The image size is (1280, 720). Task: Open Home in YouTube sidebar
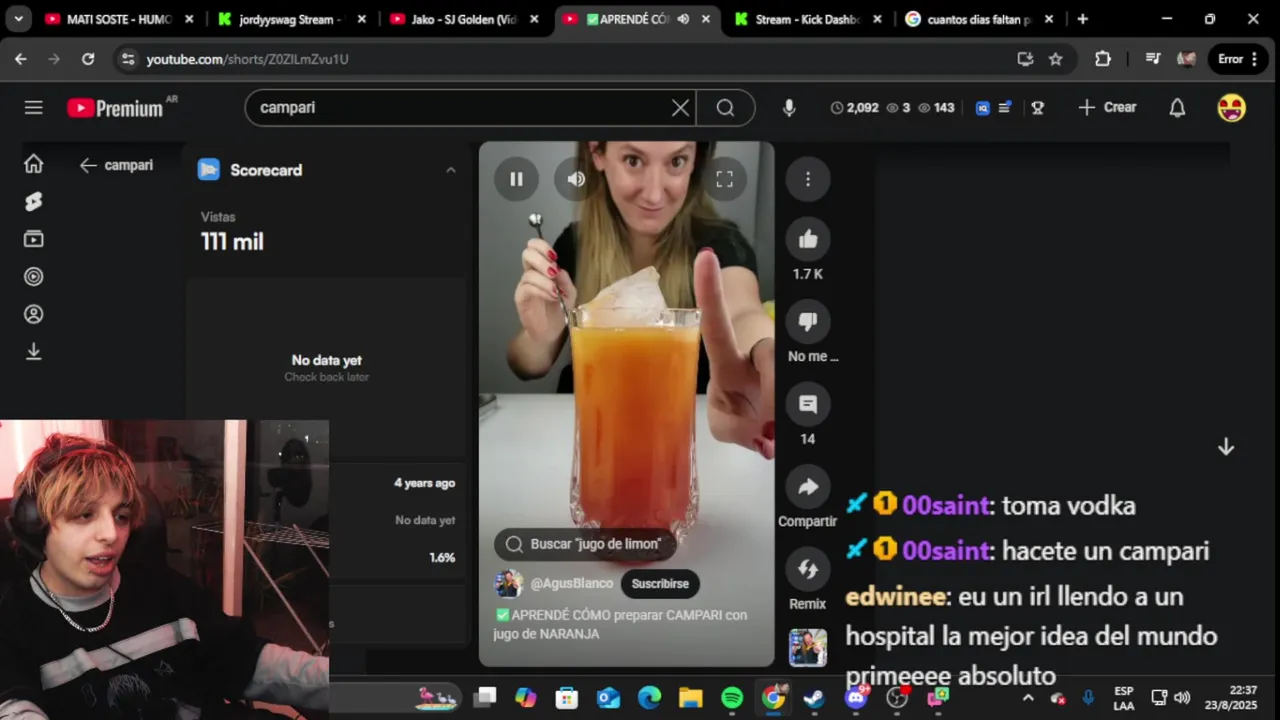coord(34,164)
